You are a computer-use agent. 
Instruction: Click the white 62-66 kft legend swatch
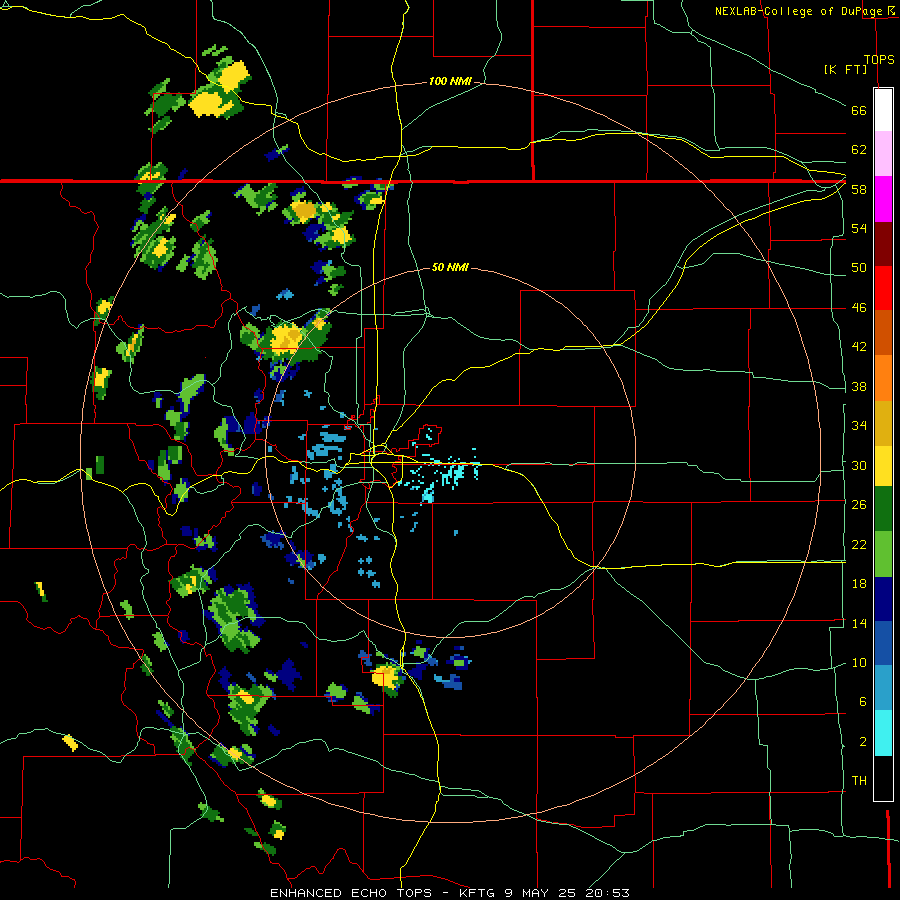883,110
